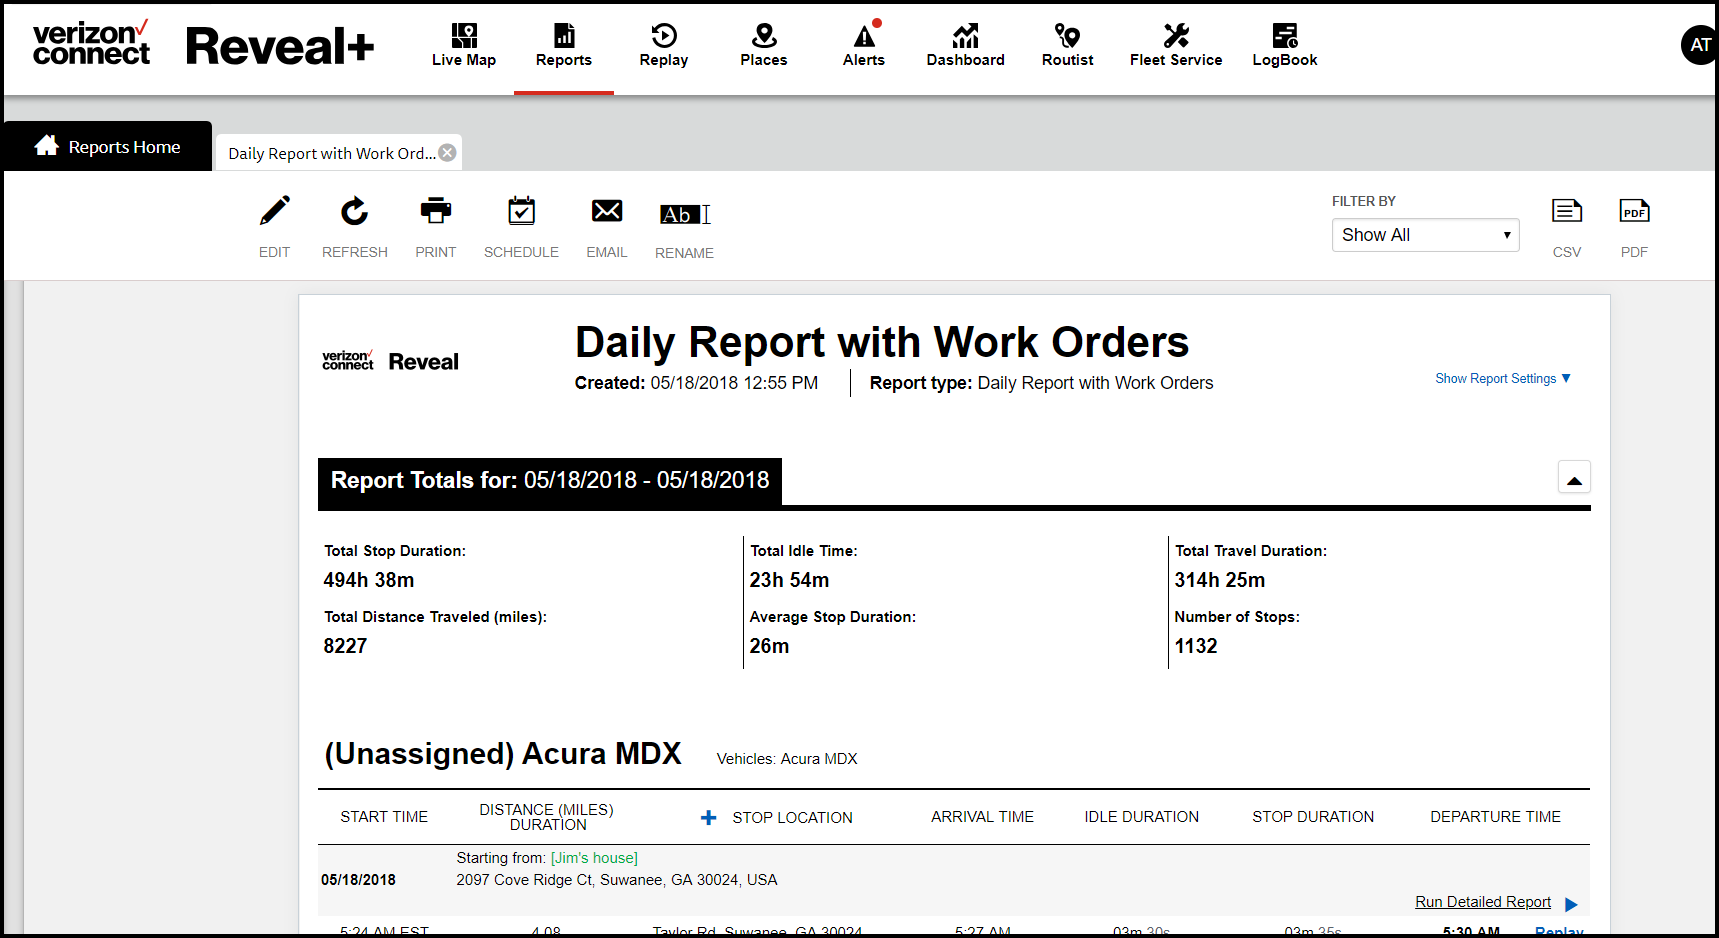Image resolution: width=1719 pixels, height=938 pixels.
Task: Click the Total Distance Traveled value 8227
Action: pyautogui.click(x=345, y=646)
